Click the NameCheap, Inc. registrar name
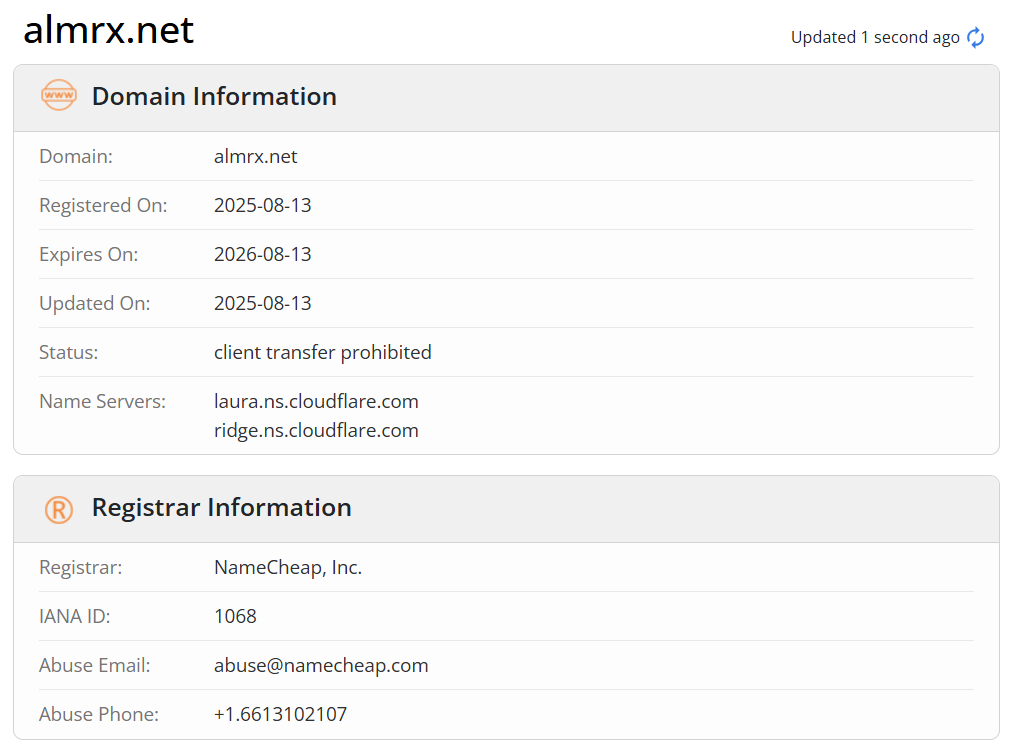Viewport: 1015px width, 748px height. [x=288, y=567]
